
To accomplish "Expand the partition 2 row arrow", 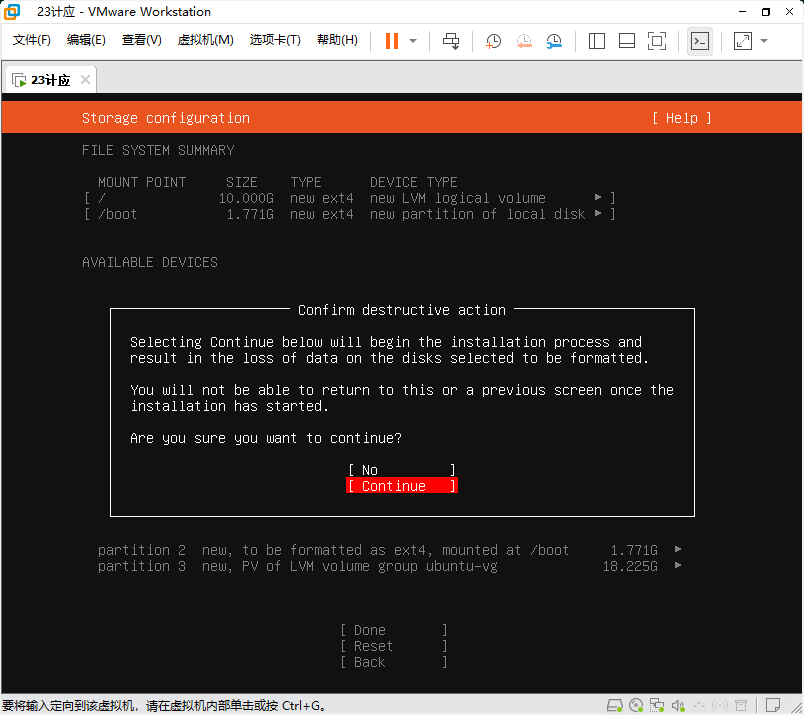I will tap(678, 549).
